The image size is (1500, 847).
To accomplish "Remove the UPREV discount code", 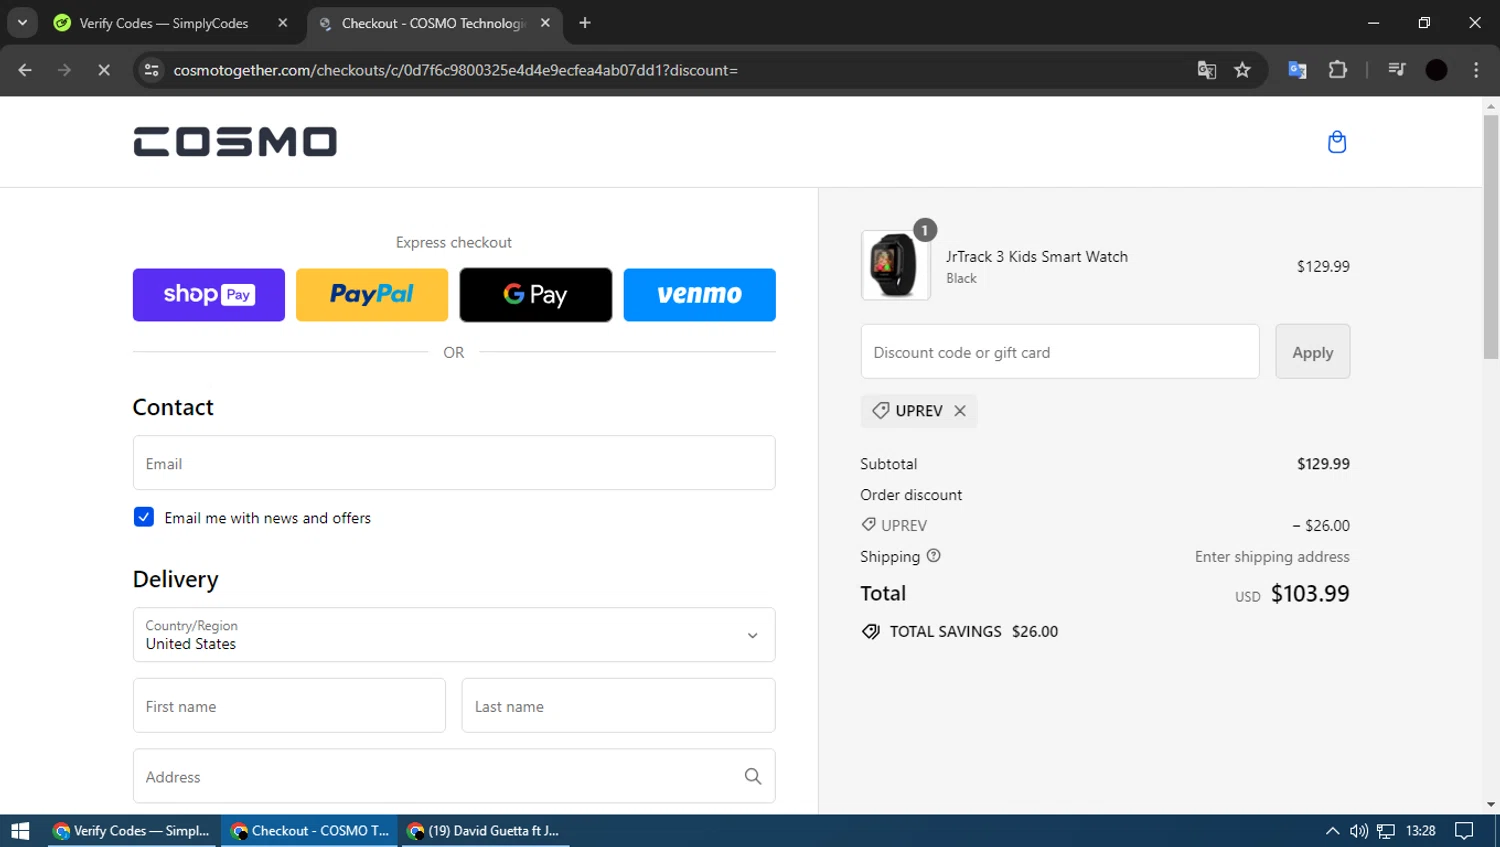I will coord(960,411).
